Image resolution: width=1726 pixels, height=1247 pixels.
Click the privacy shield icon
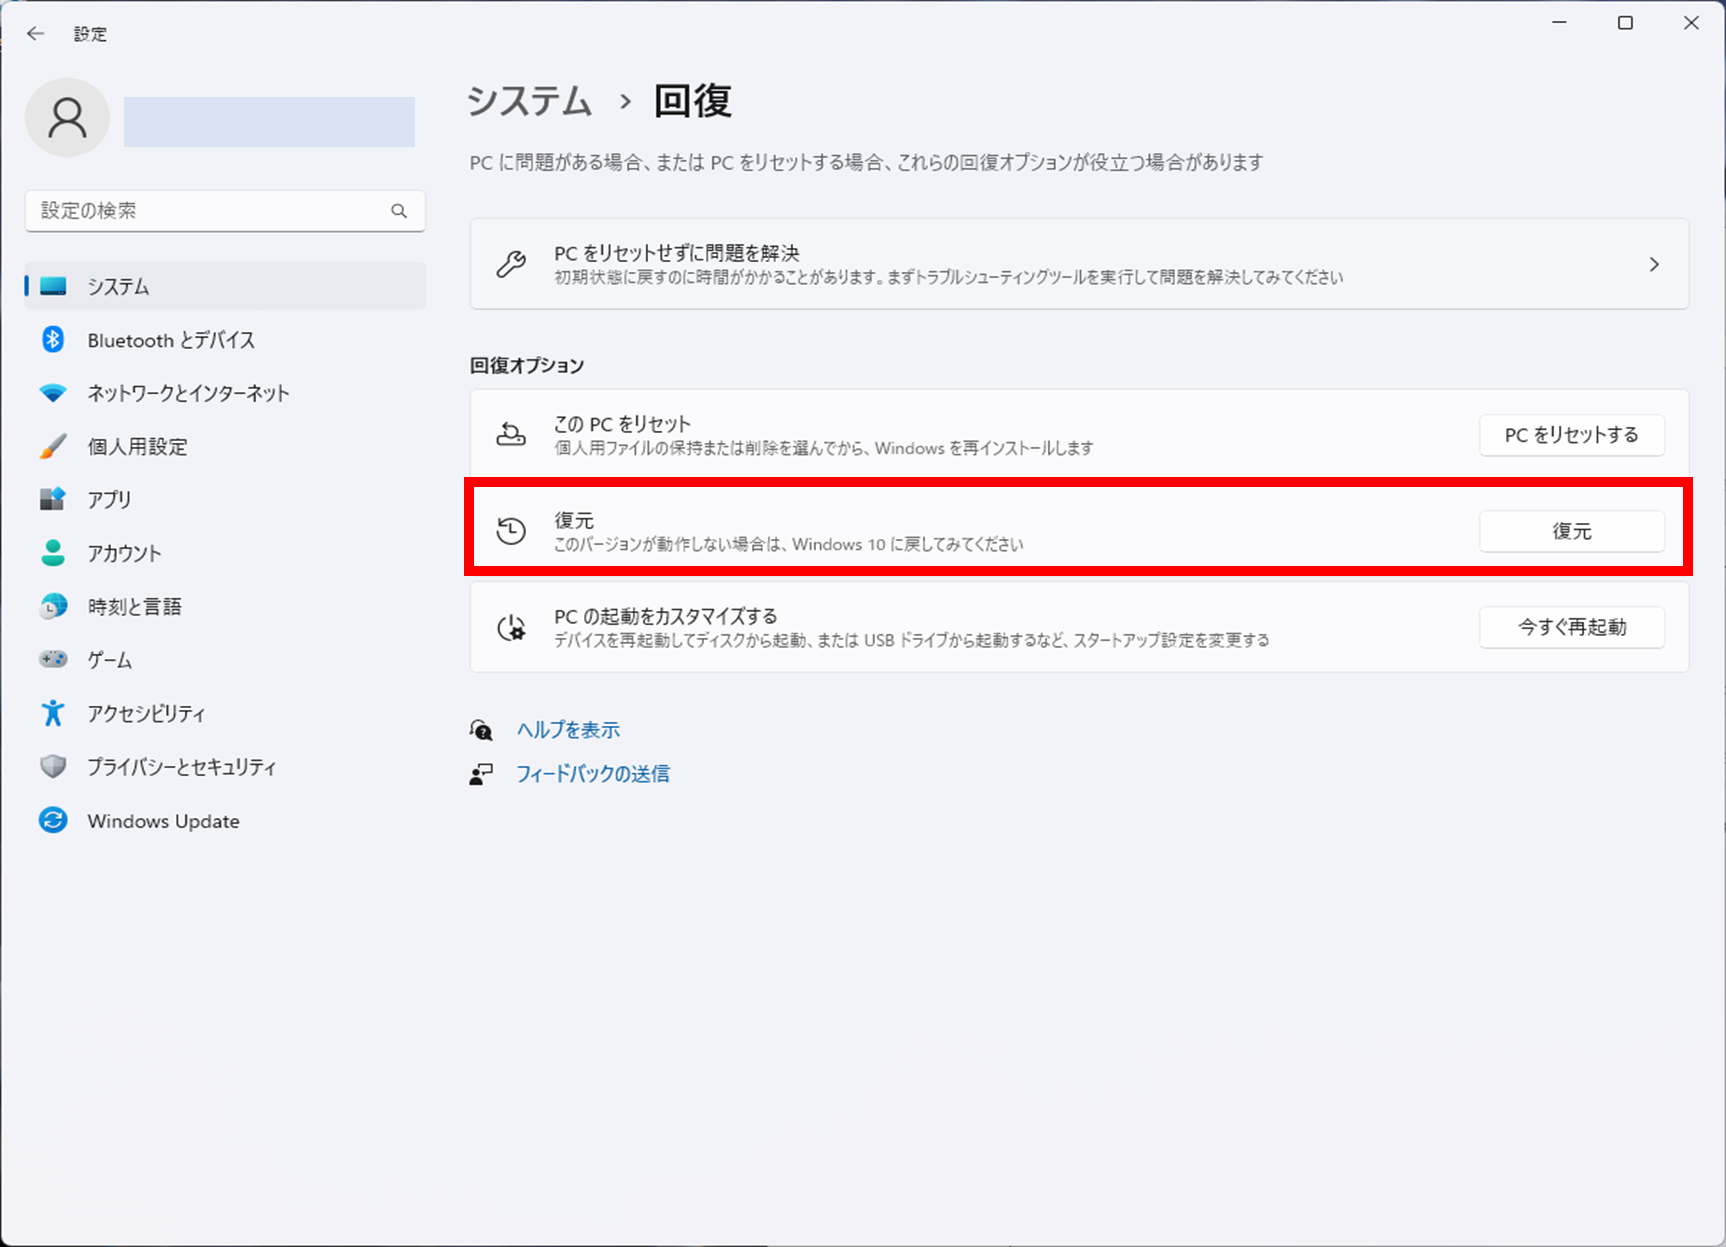53,767
